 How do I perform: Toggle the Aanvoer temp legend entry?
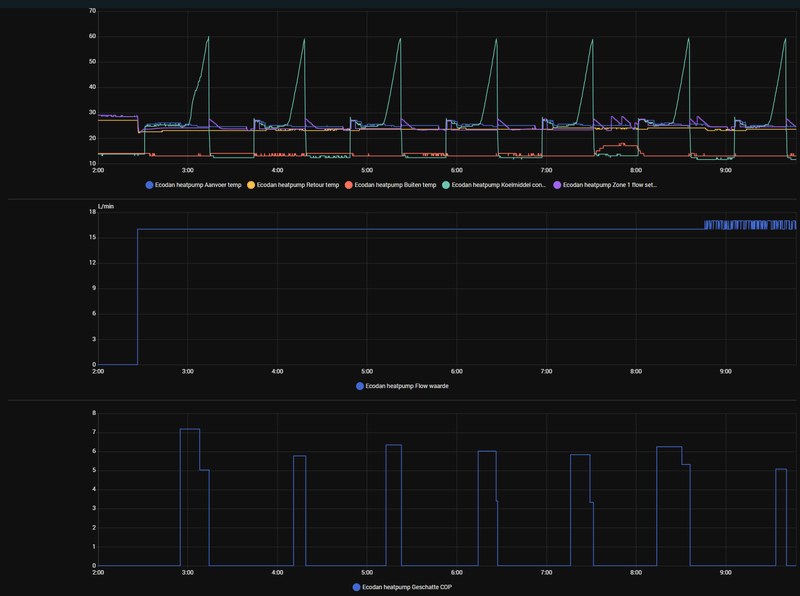point(193,185)
